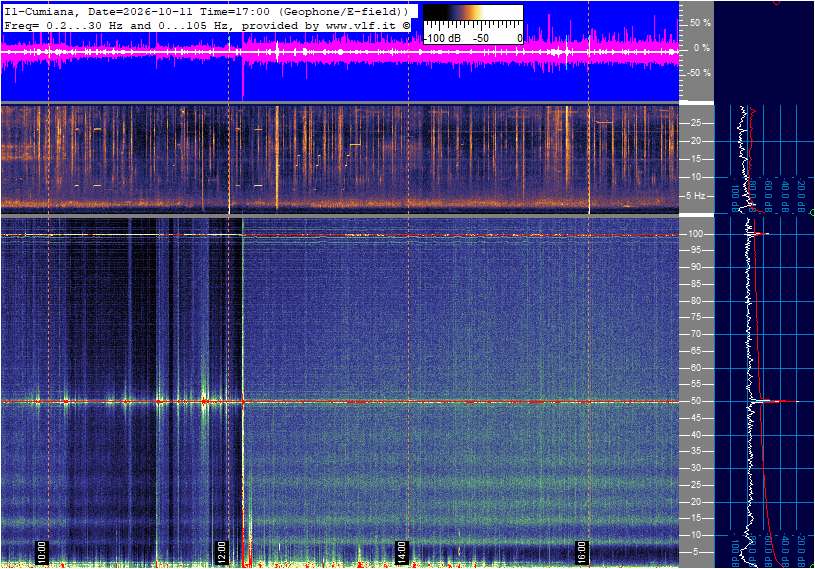
Task: Click the 10:00 time marker
Action: click(42, 552)
